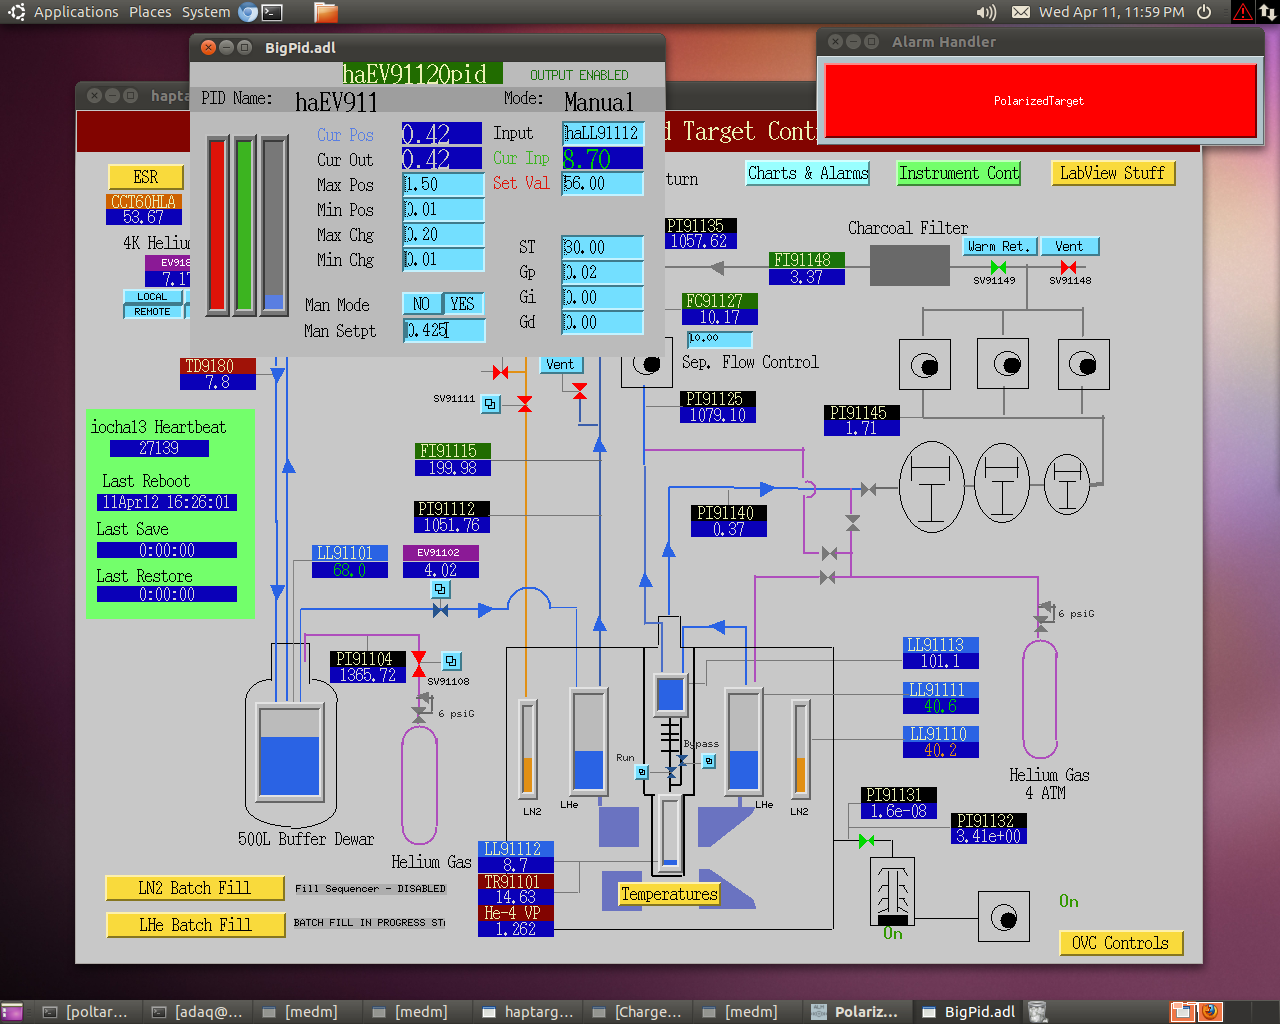Viewport: 1280px width, 1024px height.
Task: Edit the FC91127 setpoint field 10.00
Action: pos(720,339)
